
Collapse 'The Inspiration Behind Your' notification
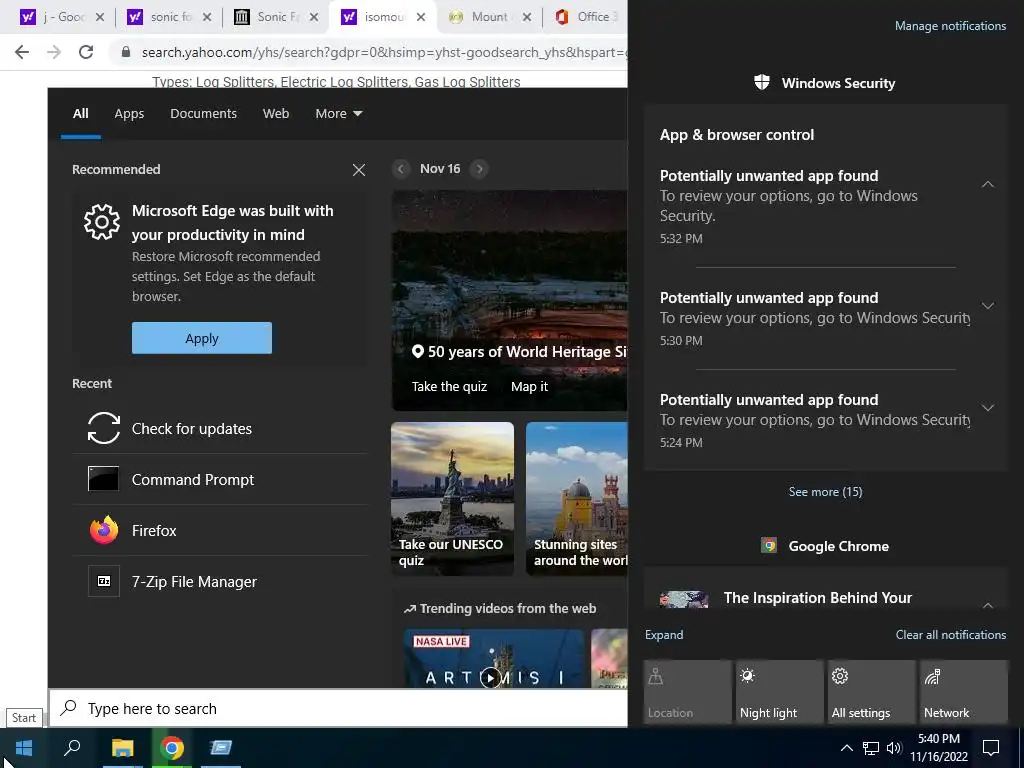click(x=987, y=605)
